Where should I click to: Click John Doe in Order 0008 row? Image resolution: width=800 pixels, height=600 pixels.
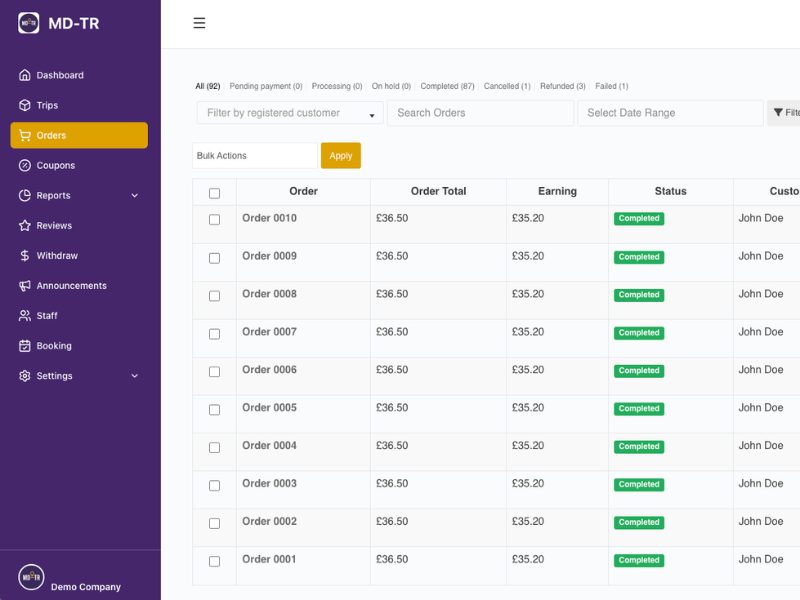click(761, 294)
